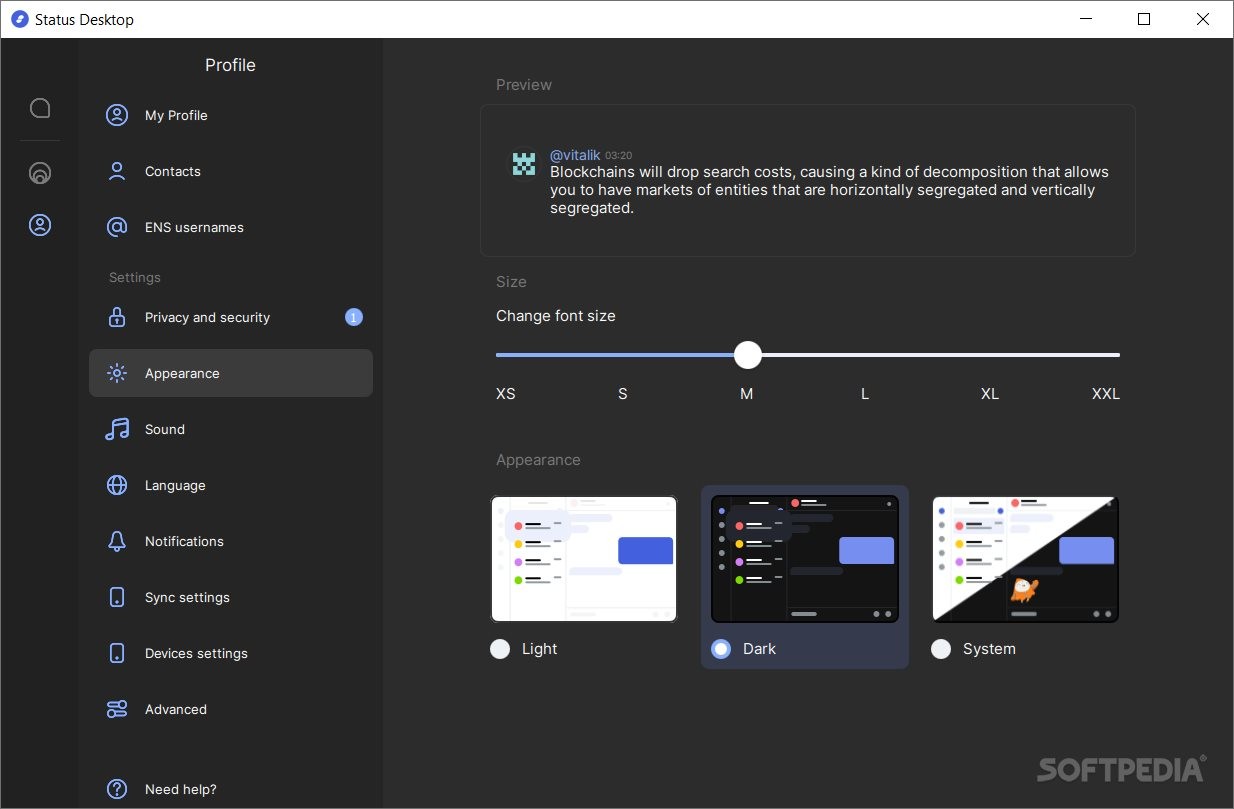Click the Dark theme preview thumbnail

click(805, 559)
